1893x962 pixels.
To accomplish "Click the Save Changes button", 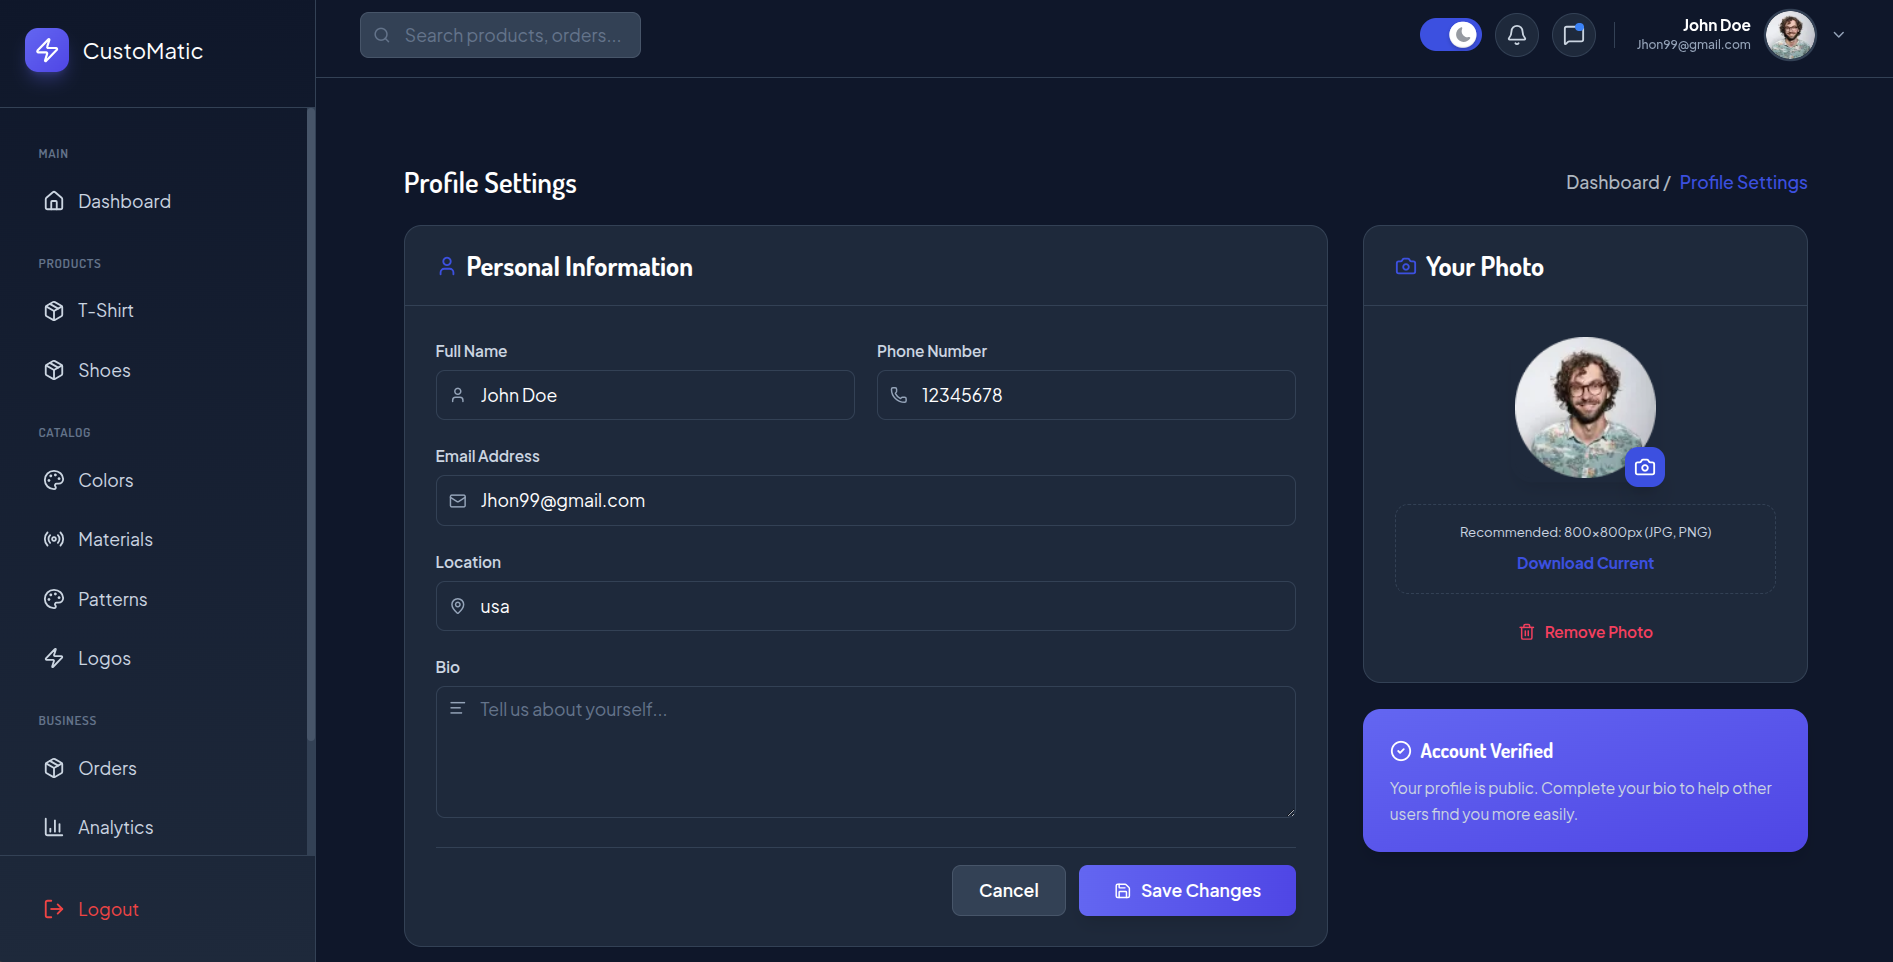I will tap(1187, 890).
